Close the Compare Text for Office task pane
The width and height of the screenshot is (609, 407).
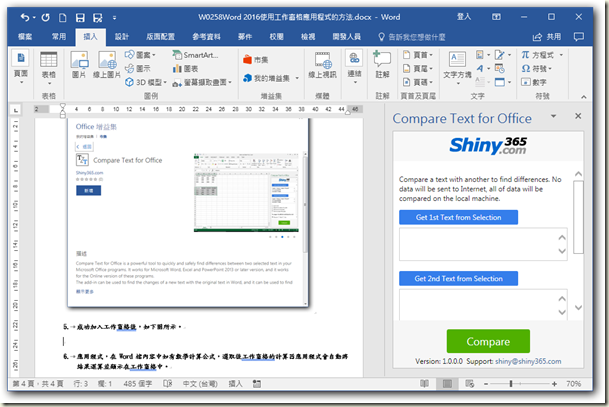click(x=578, y=116)
